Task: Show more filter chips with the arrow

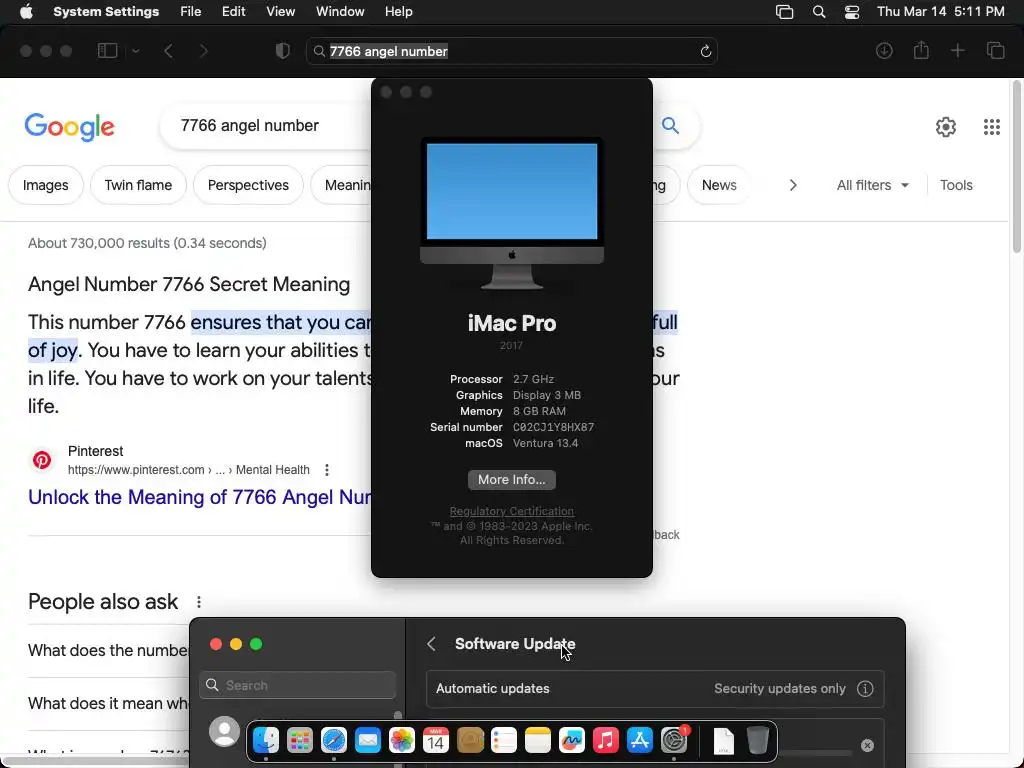Action: tap(793, 185)
